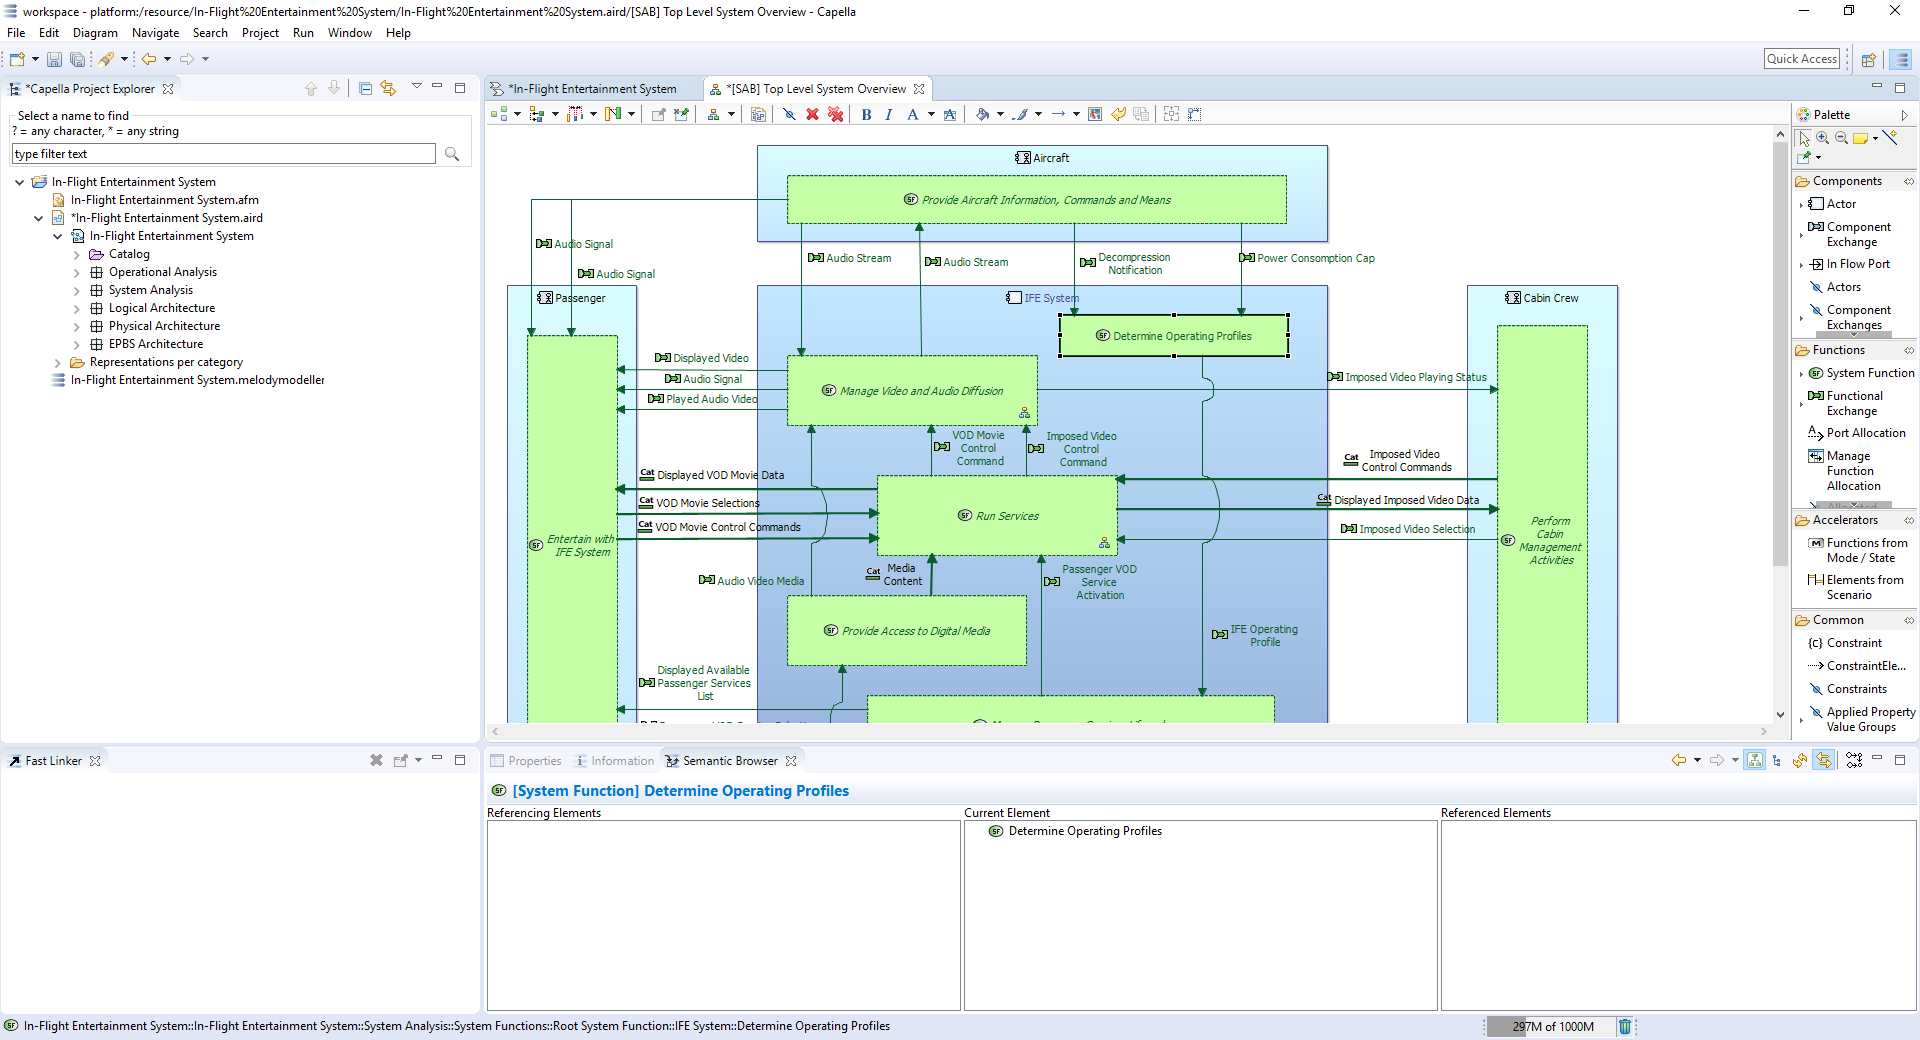Select the Zoom In palette tool
1920x1040 pixels.
(x=1823, y=138)
